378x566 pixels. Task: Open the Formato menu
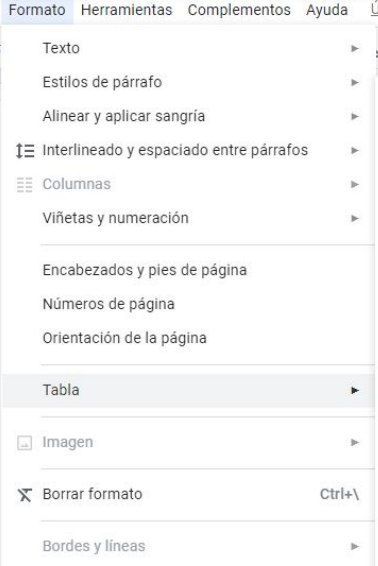pos(37,10)
